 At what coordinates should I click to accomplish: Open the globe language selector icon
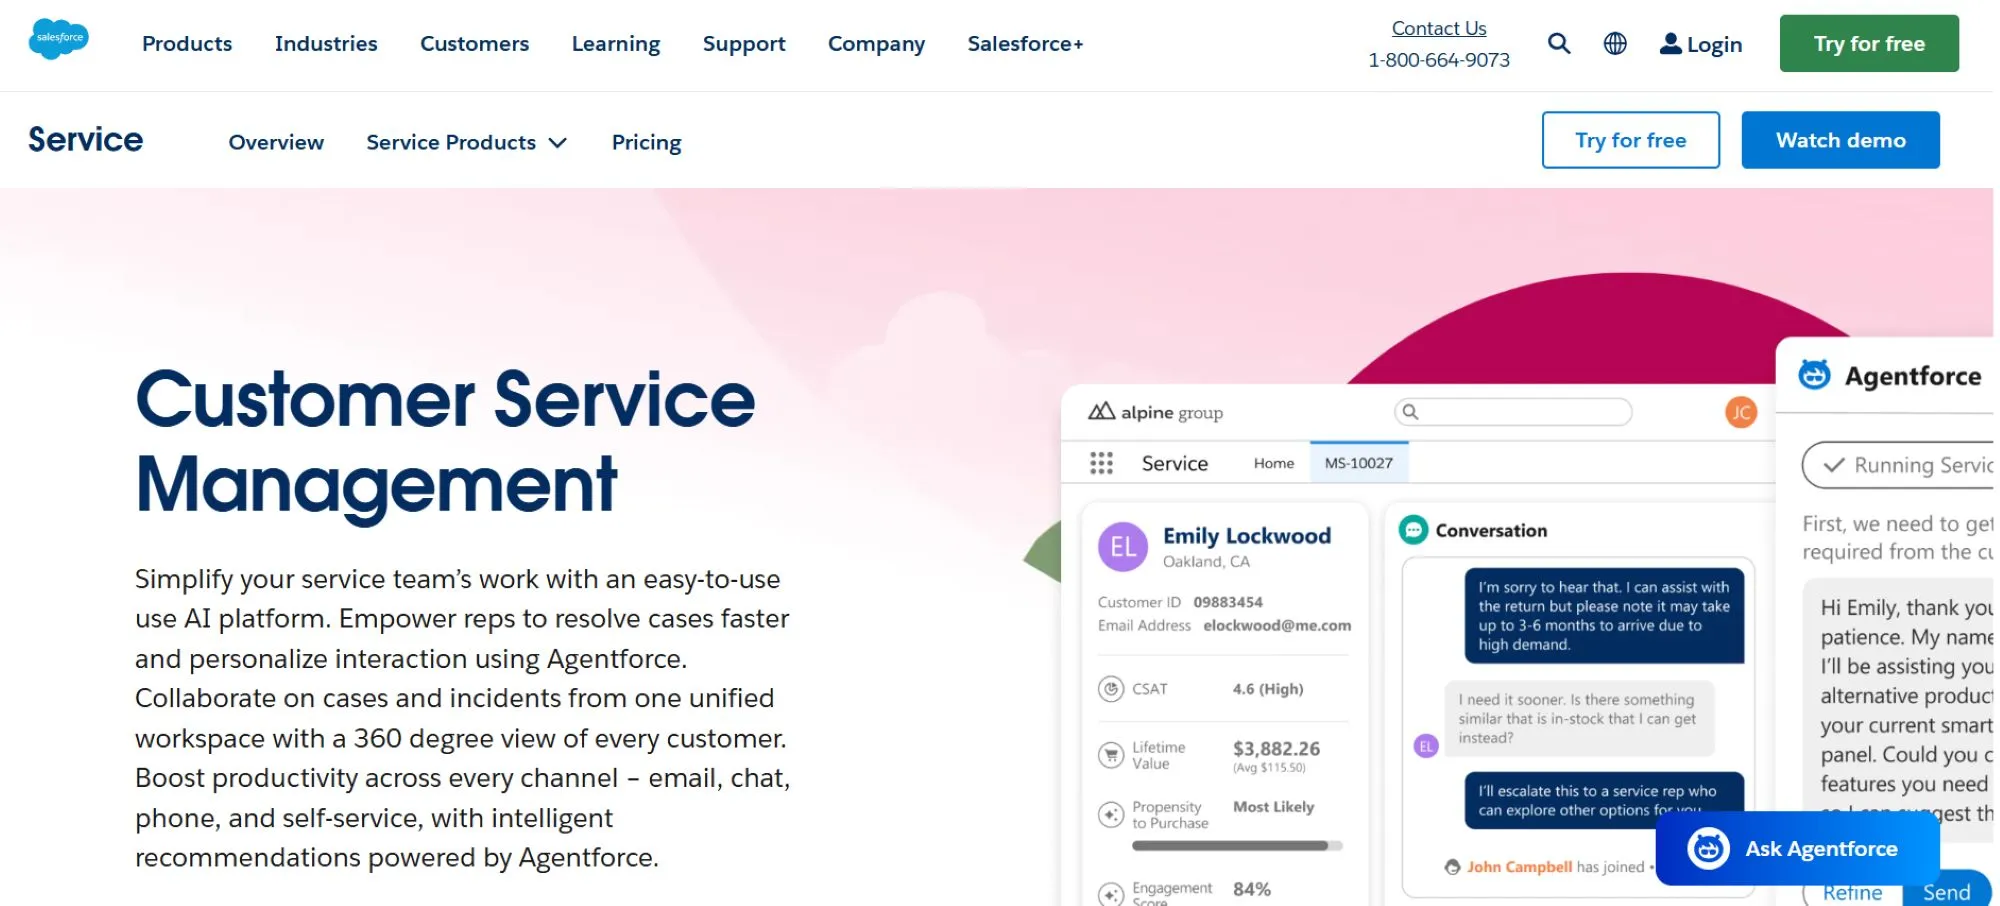(1615, 43)
